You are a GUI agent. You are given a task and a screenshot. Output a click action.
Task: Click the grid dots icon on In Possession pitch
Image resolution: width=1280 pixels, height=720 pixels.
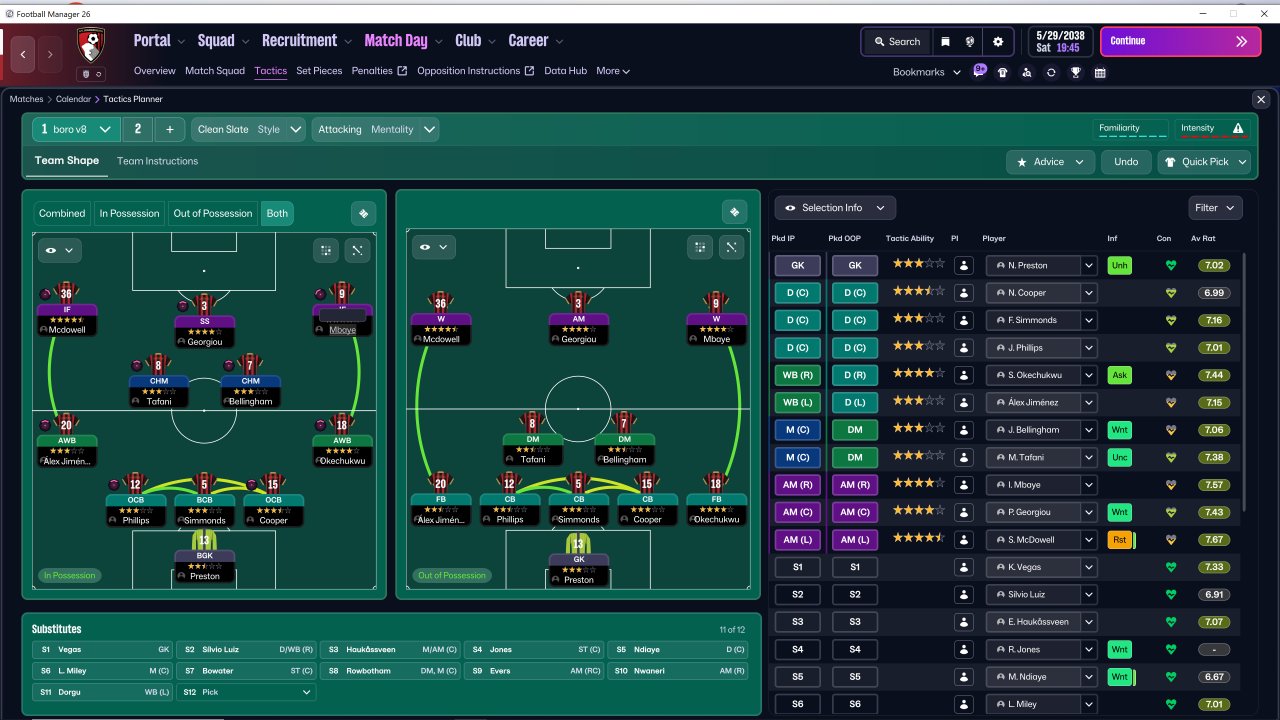326,250
